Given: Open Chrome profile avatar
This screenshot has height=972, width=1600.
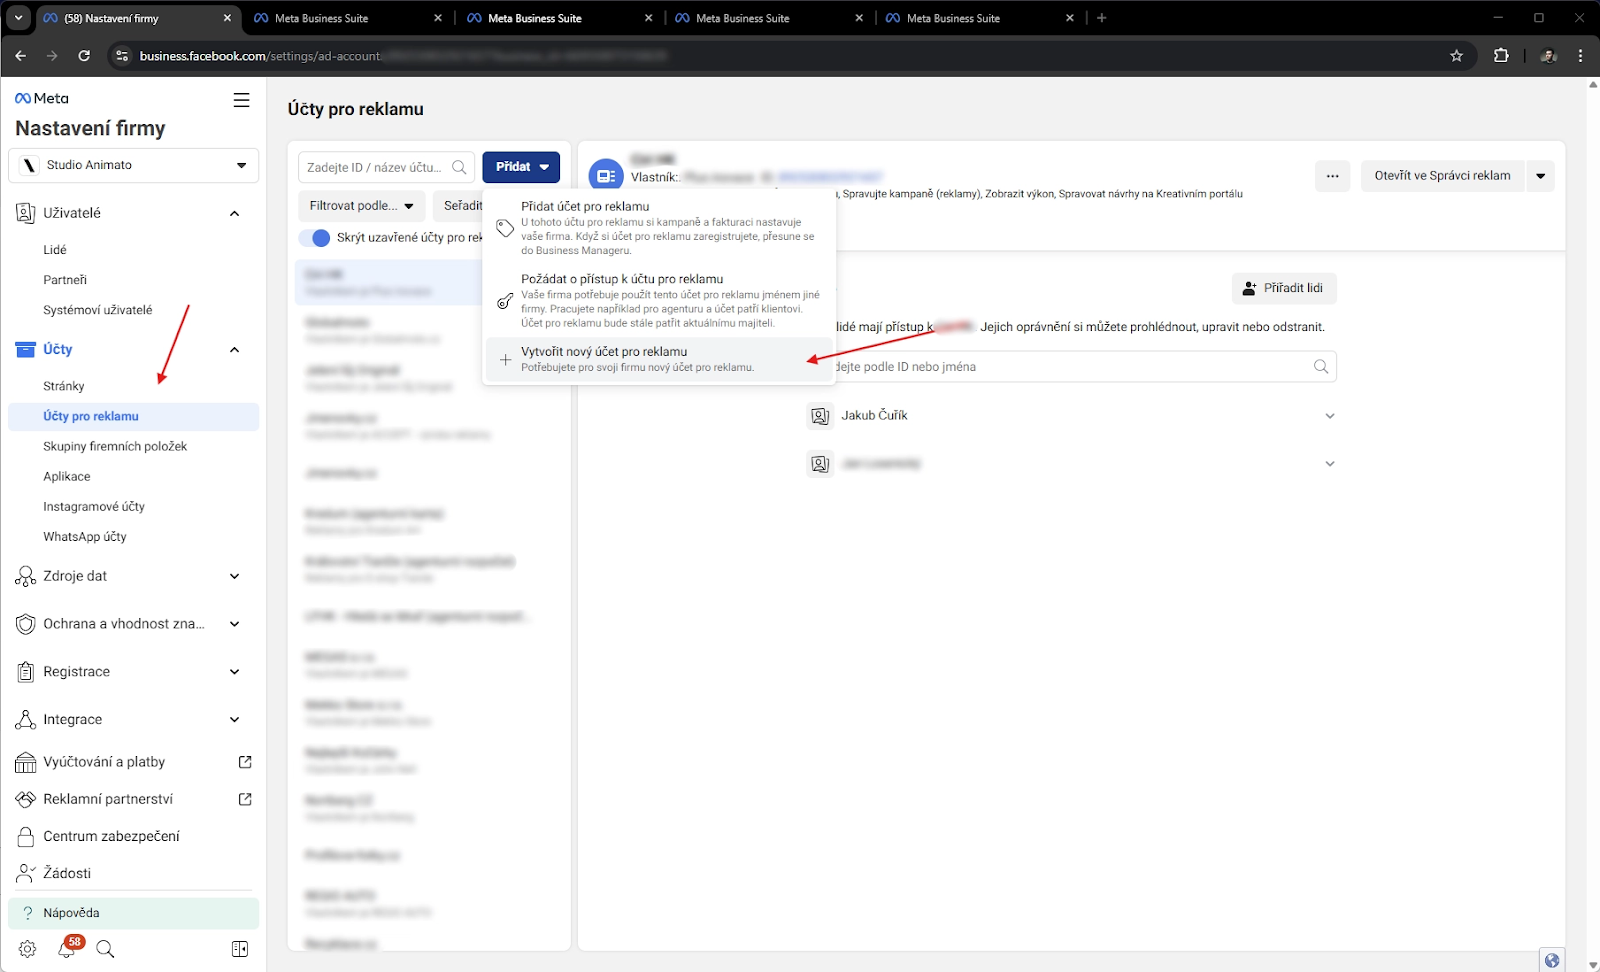Looking at the screenshot, I should pos(1548,56).
